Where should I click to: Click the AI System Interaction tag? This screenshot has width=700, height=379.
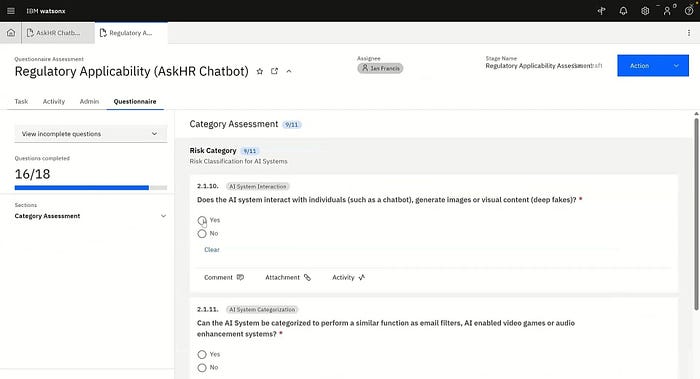tap(258, 187)
